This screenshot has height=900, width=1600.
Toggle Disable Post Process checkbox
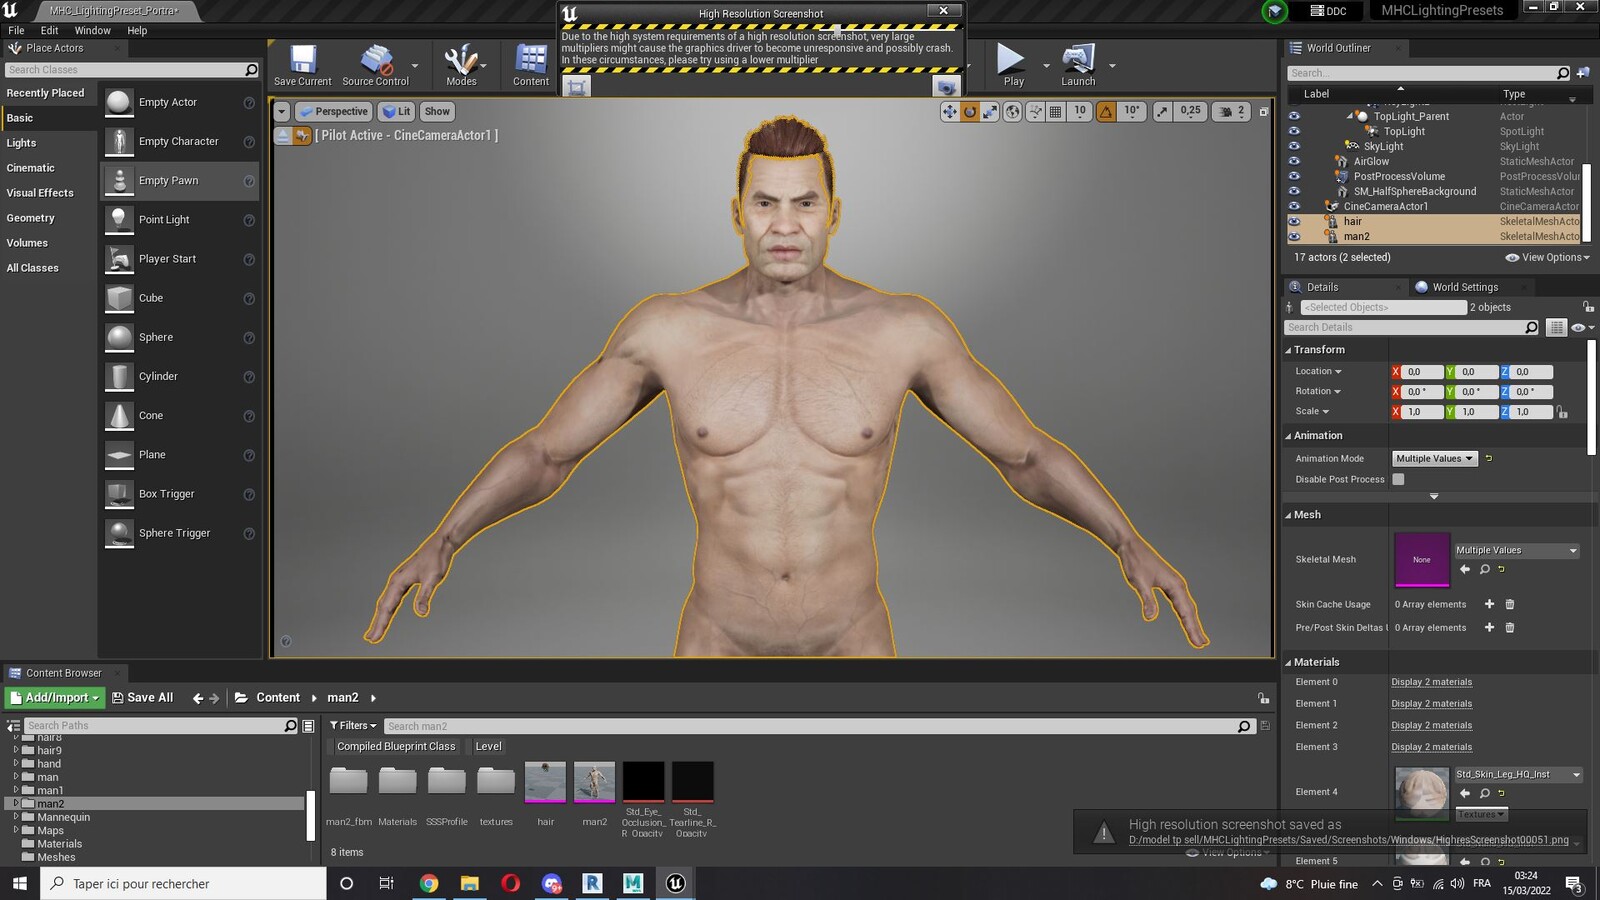tap(1398, 479)
